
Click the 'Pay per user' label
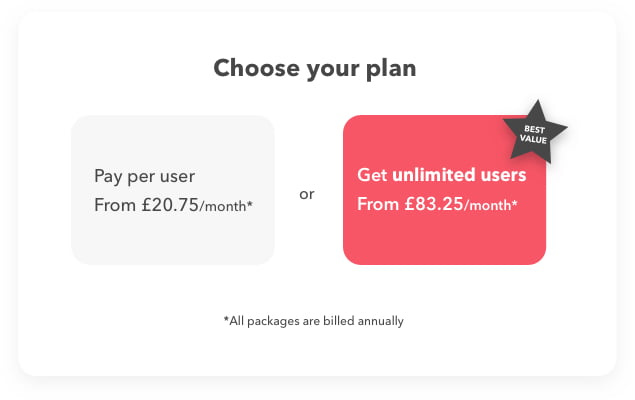click(x=145, y=177)
